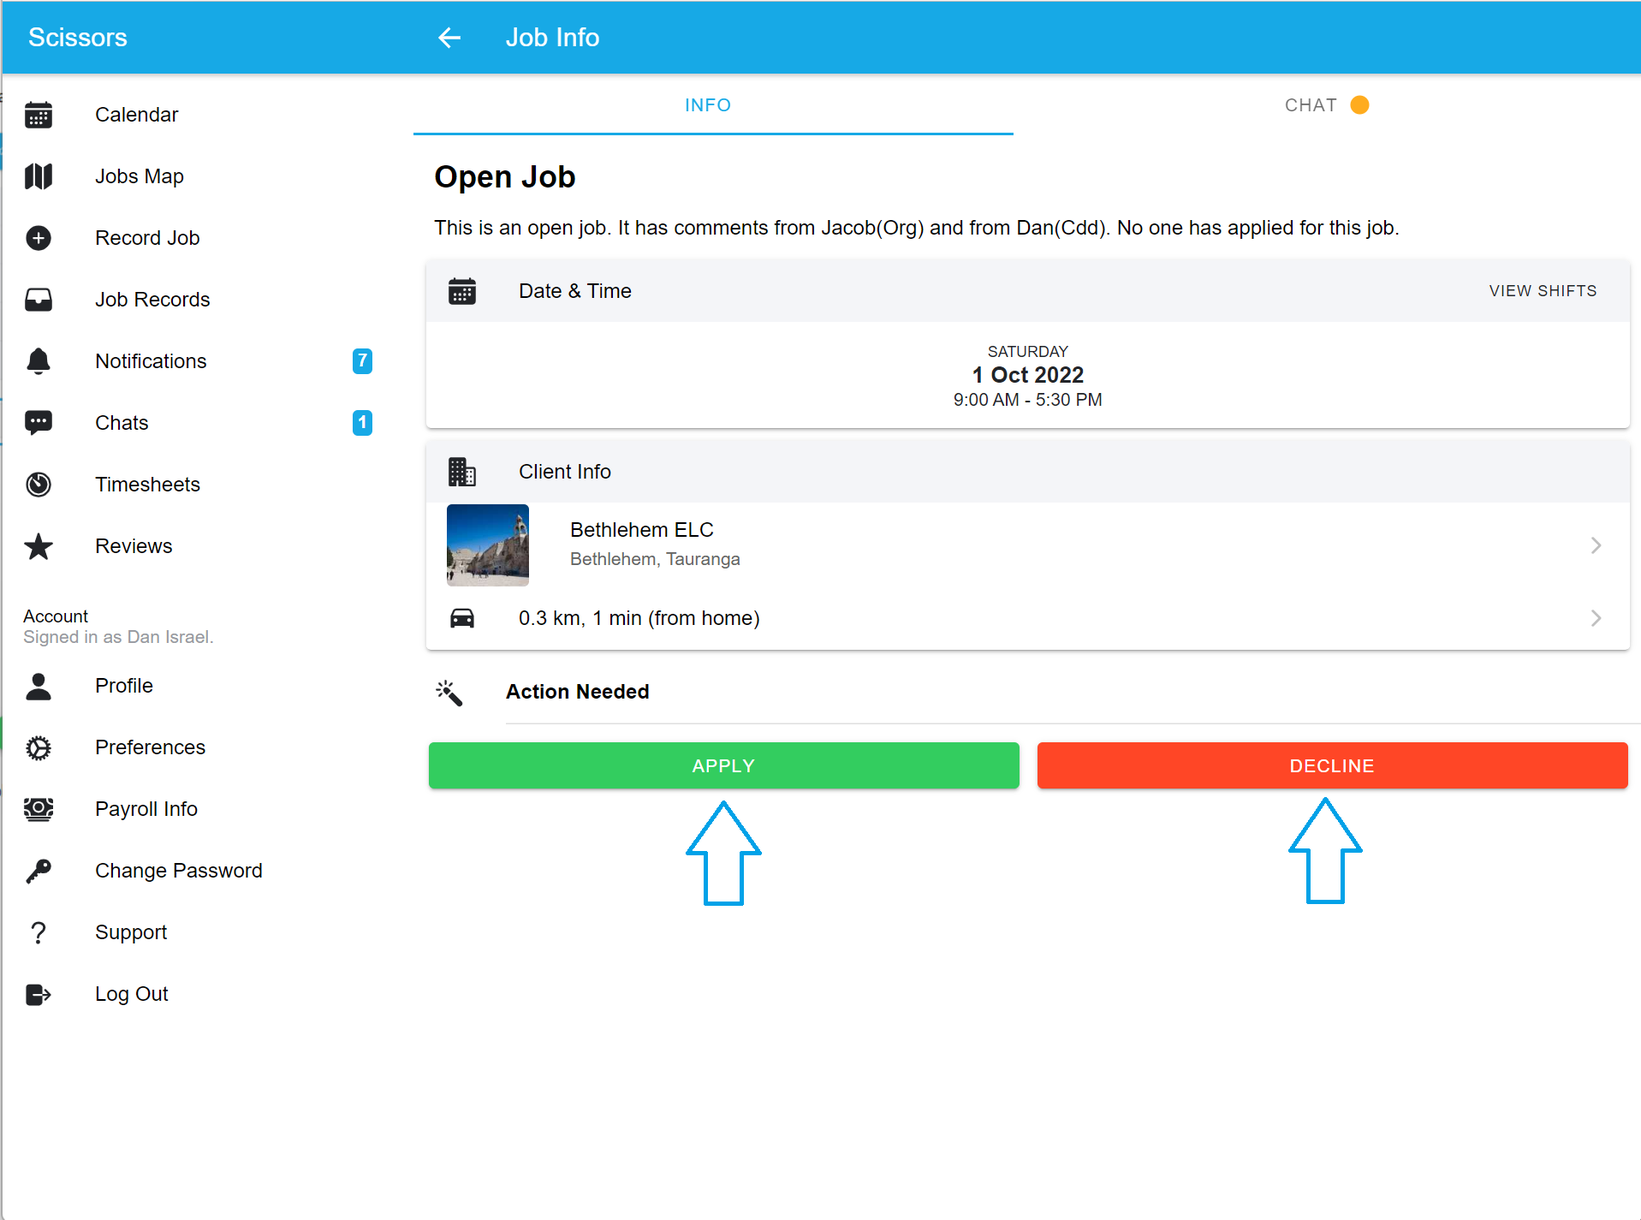This screenshot has height=1220, width=1641.
Task: Click the Chats speech bubble icon
Action: tap(38, 423)
